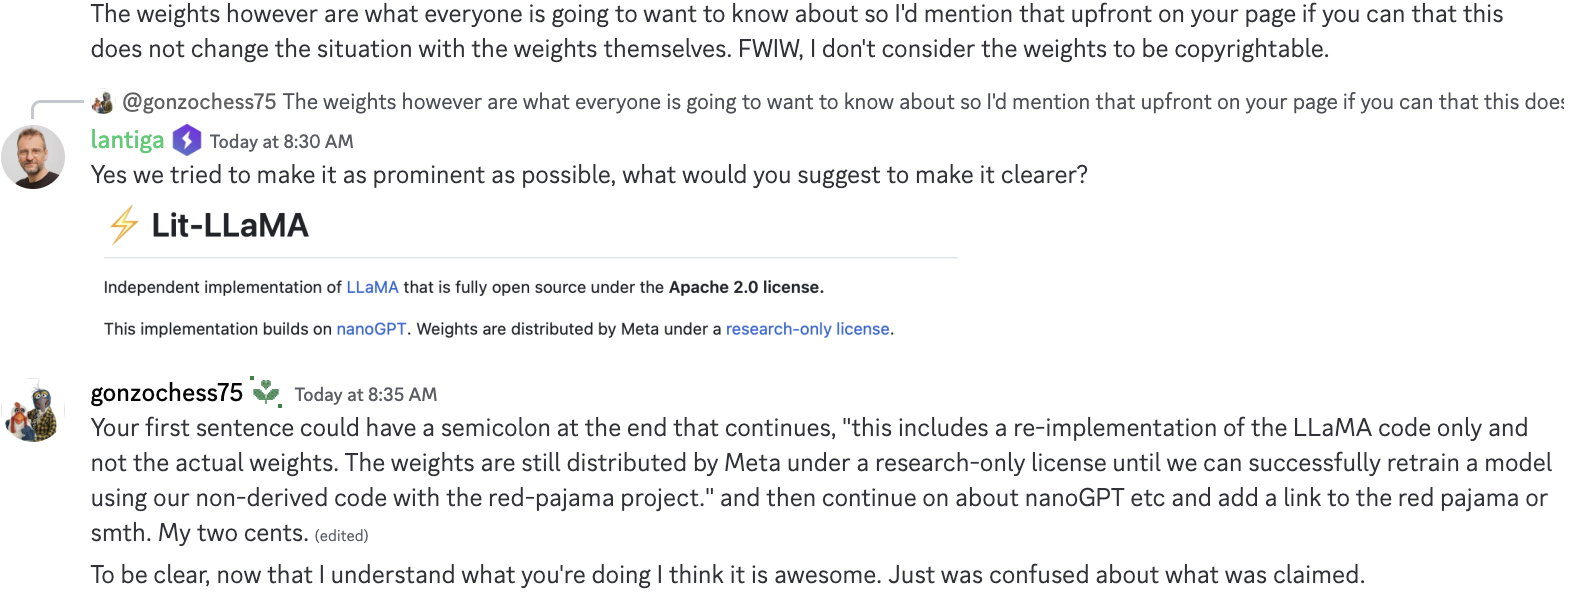Open lantiga's profile by clicking the username
1592x598 pixels.
coord(126,140)
